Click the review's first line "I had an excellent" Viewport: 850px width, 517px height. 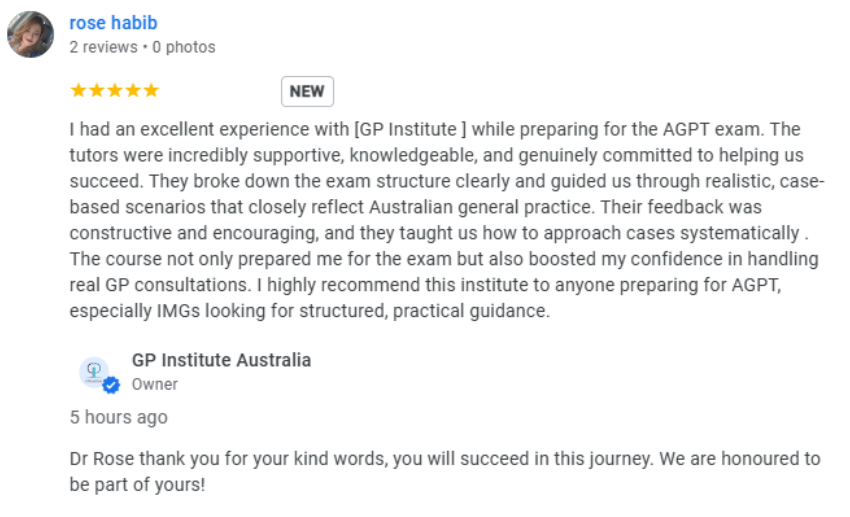(x=435, y=130)
